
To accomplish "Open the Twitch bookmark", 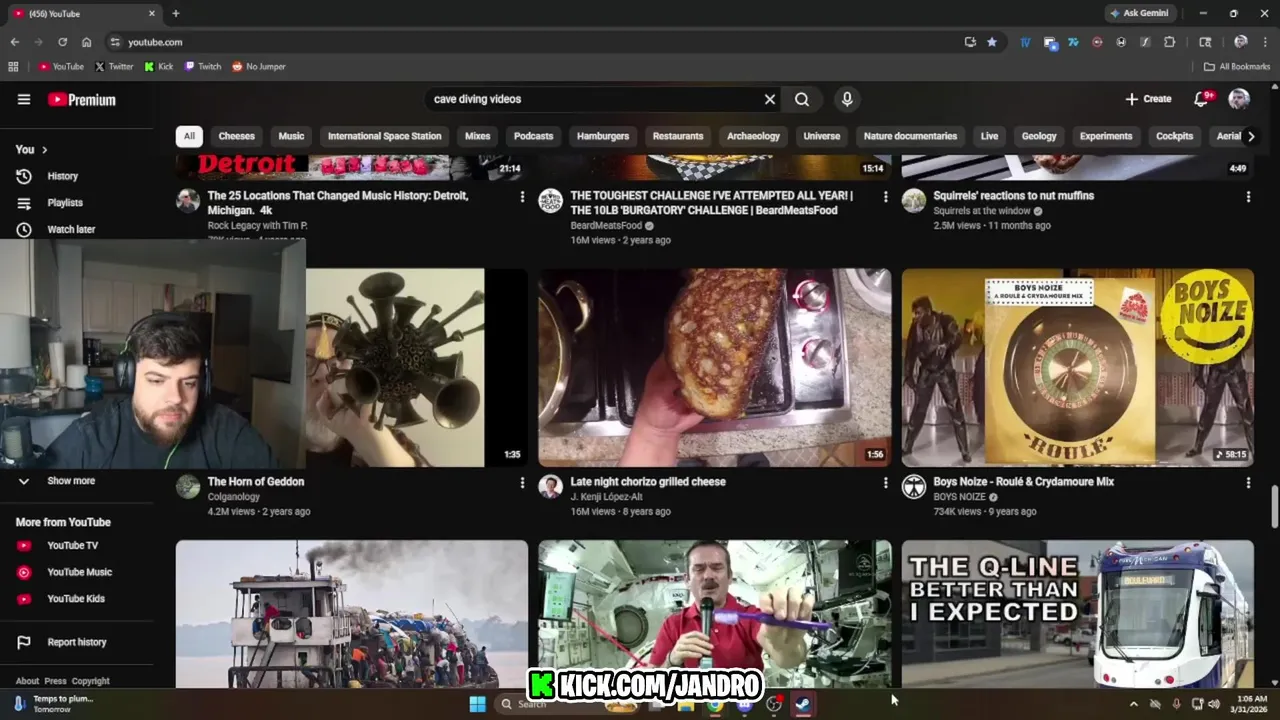I will pyautogui.click(x=203, y=67).
